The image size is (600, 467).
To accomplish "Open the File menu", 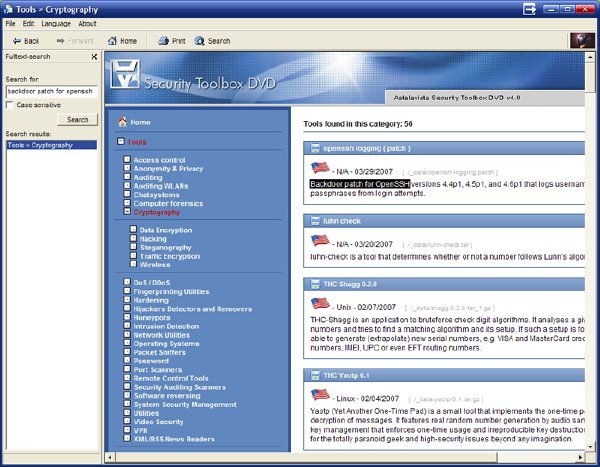I will click(10, 23).
